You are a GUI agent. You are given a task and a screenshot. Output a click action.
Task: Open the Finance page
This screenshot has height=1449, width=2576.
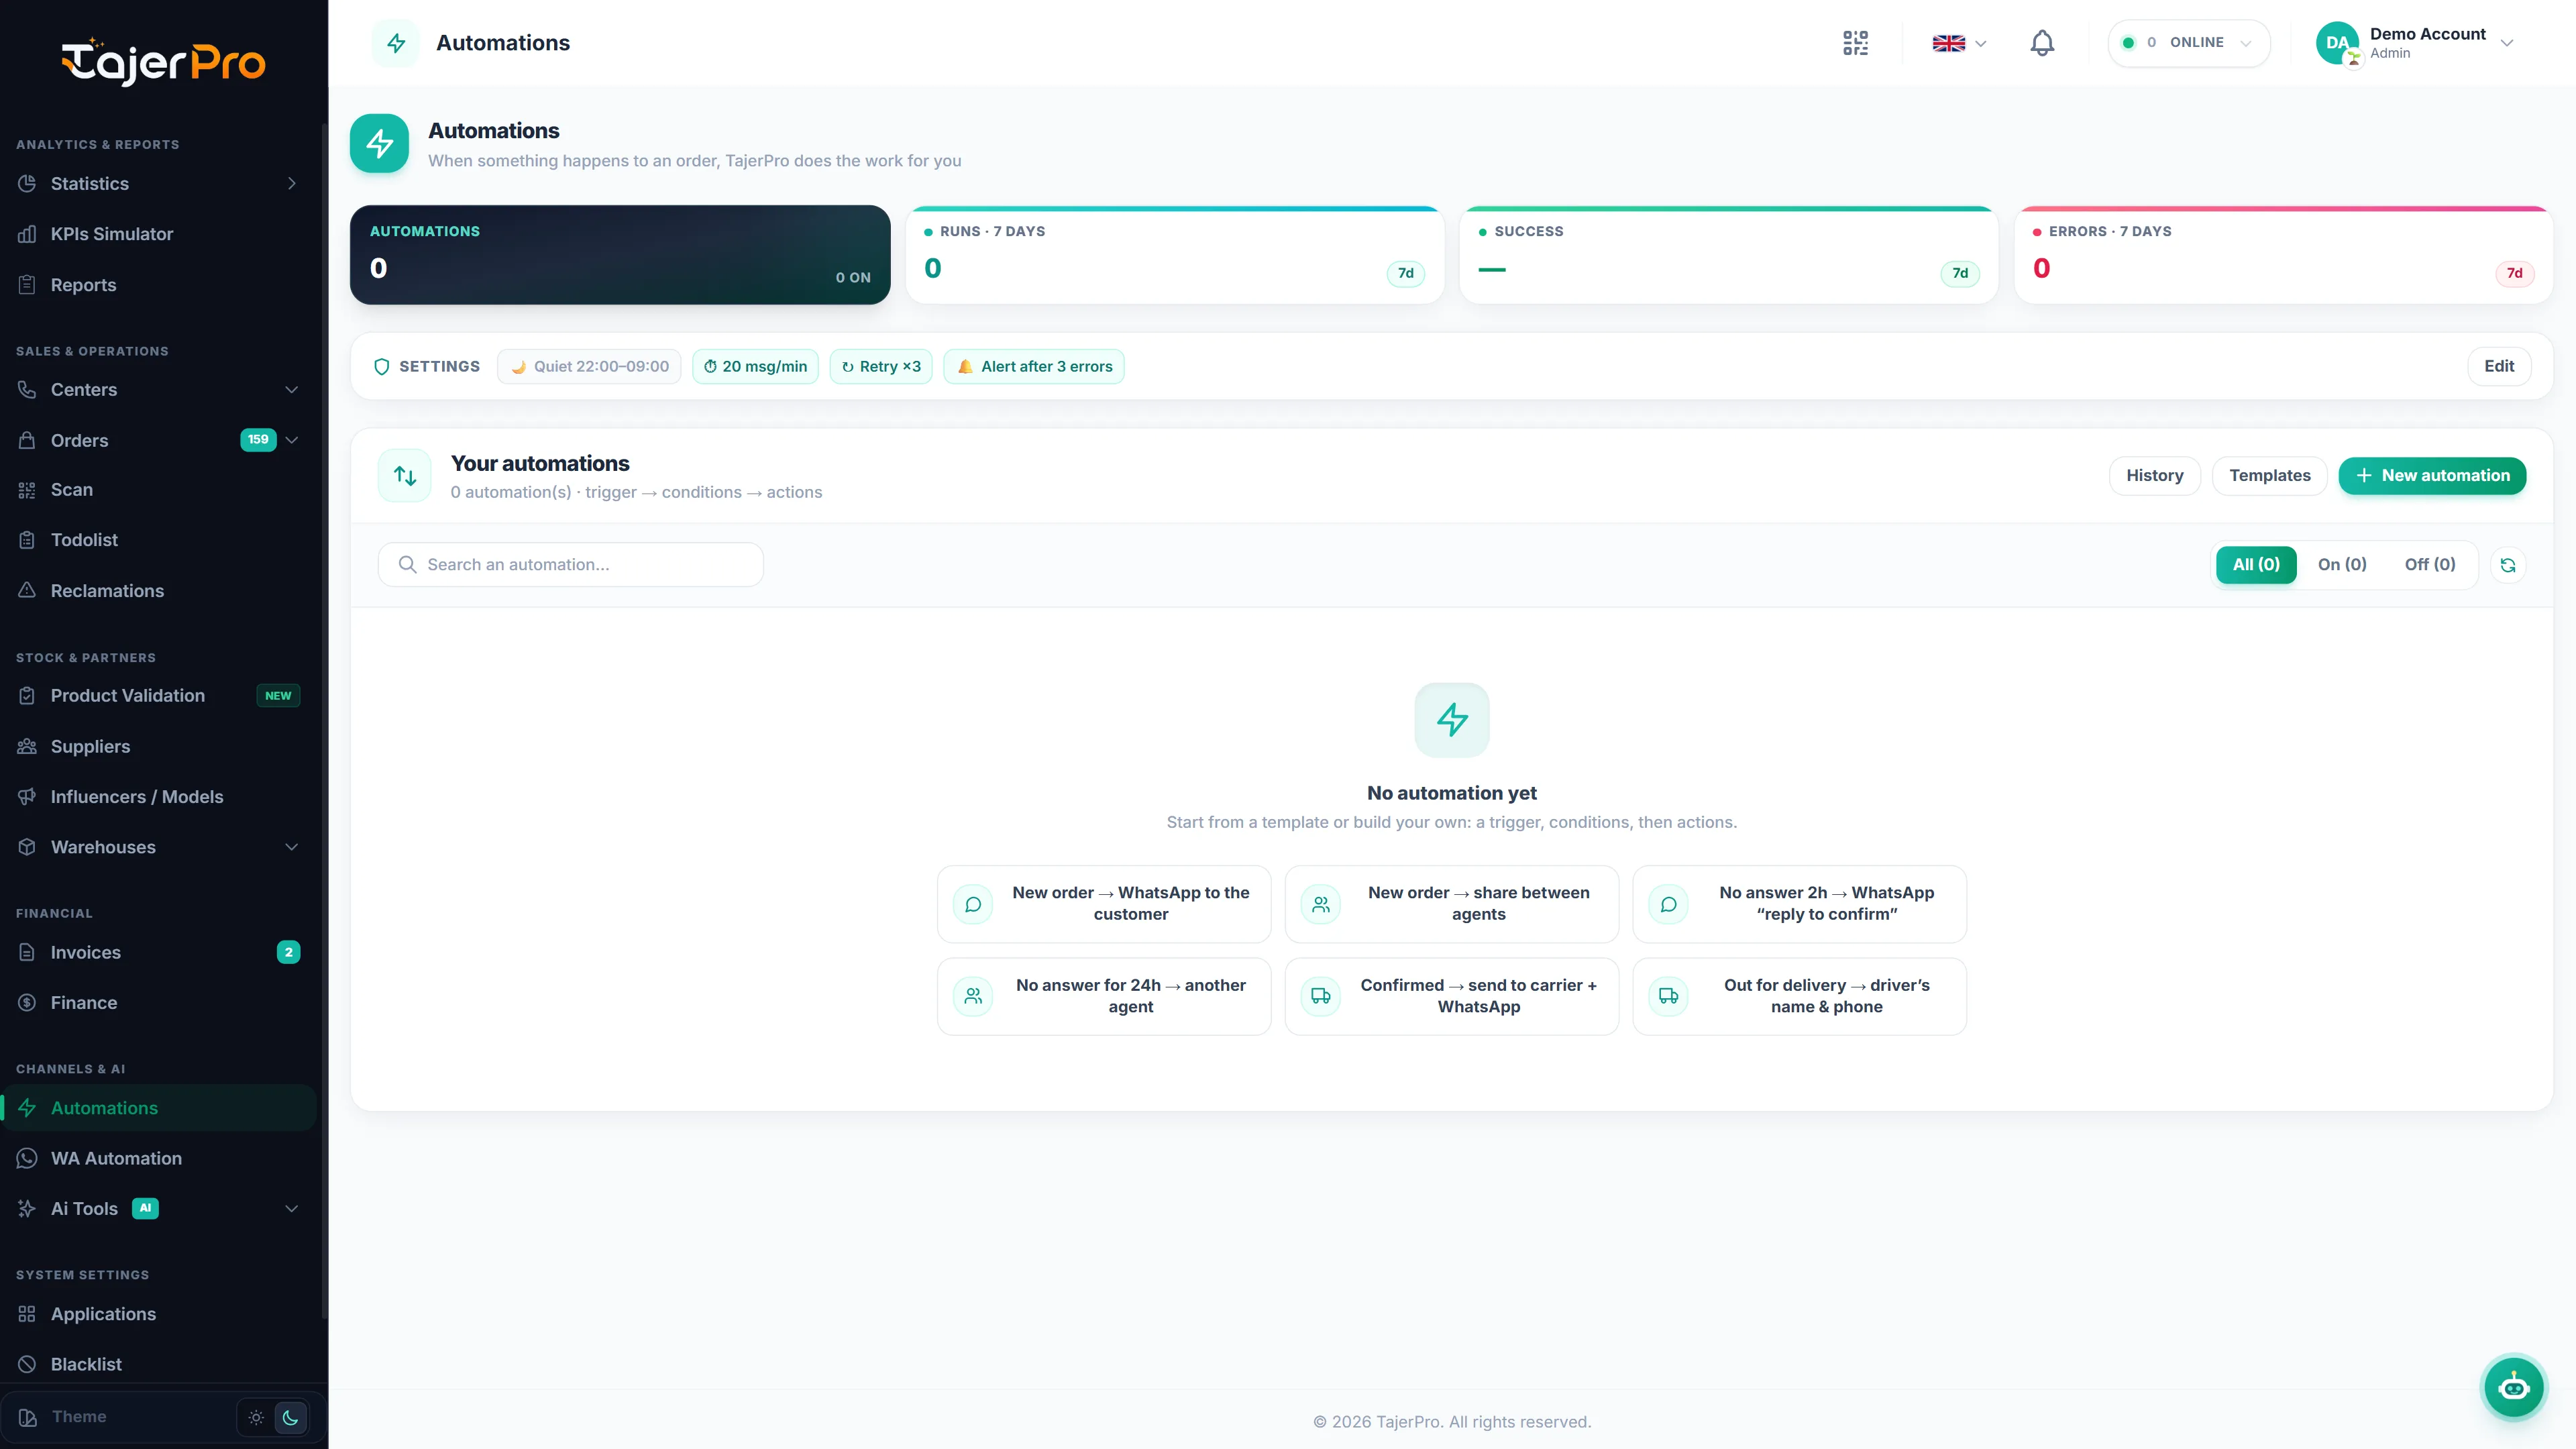pos(158,1003)
